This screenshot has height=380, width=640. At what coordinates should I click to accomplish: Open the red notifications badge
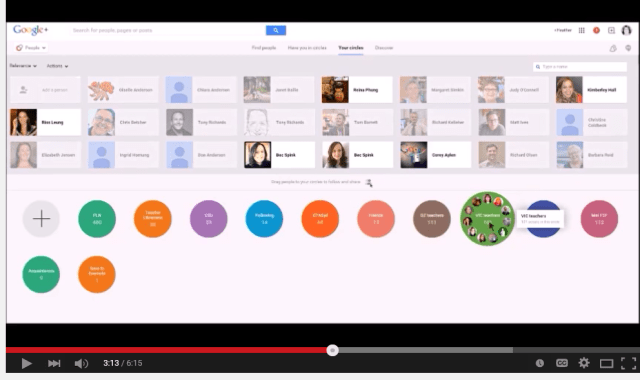tap(596, 30)
